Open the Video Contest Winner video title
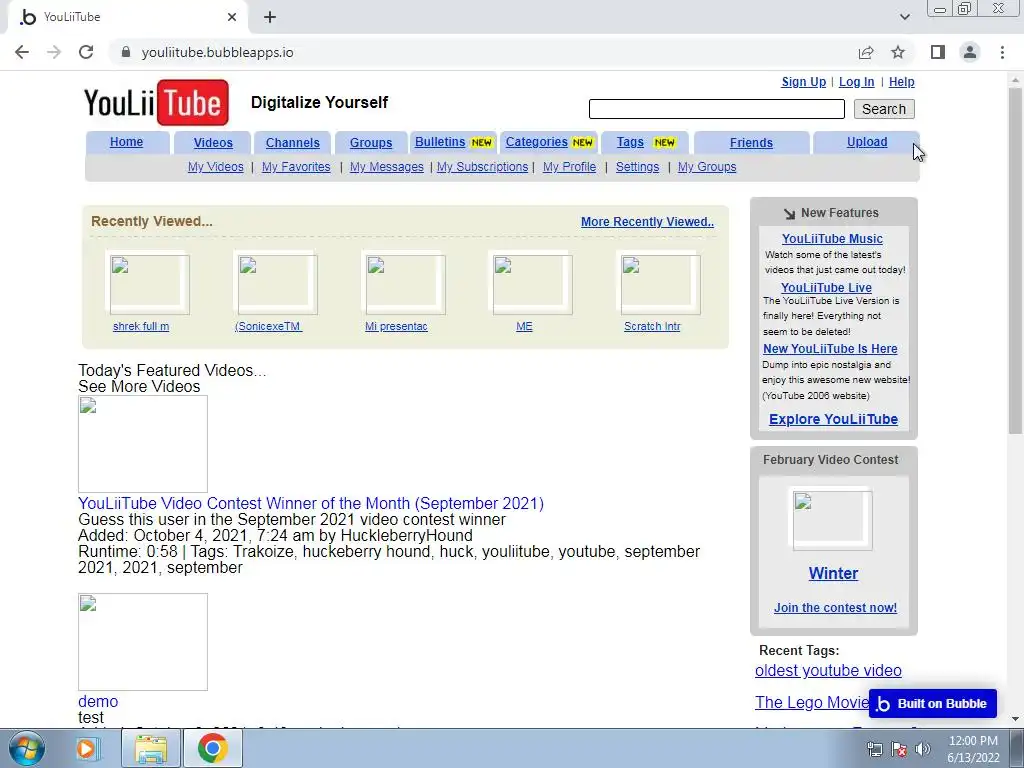1024x768 pixels. pos(311,504)
